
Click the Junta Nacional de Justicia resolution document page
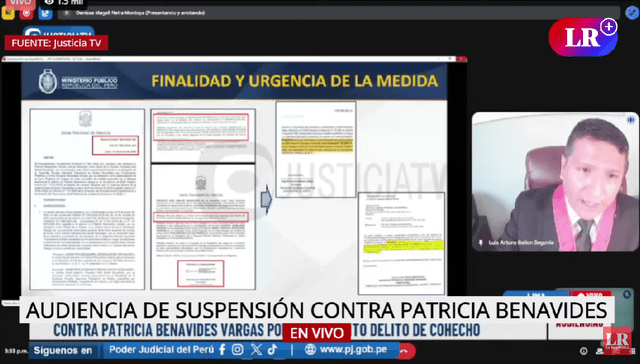coord(87,199)
